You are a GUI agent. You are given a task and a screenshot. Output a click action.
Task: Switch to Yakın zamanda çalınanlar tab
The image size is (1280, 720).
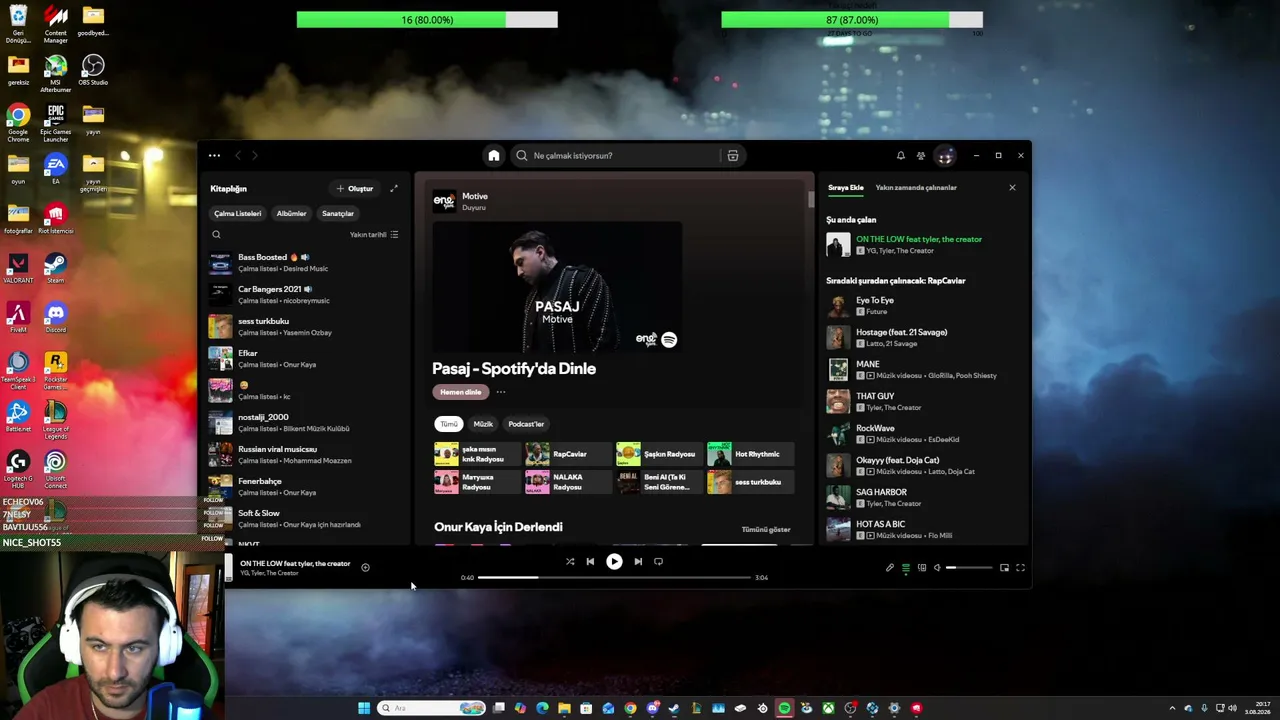point(916,187)
